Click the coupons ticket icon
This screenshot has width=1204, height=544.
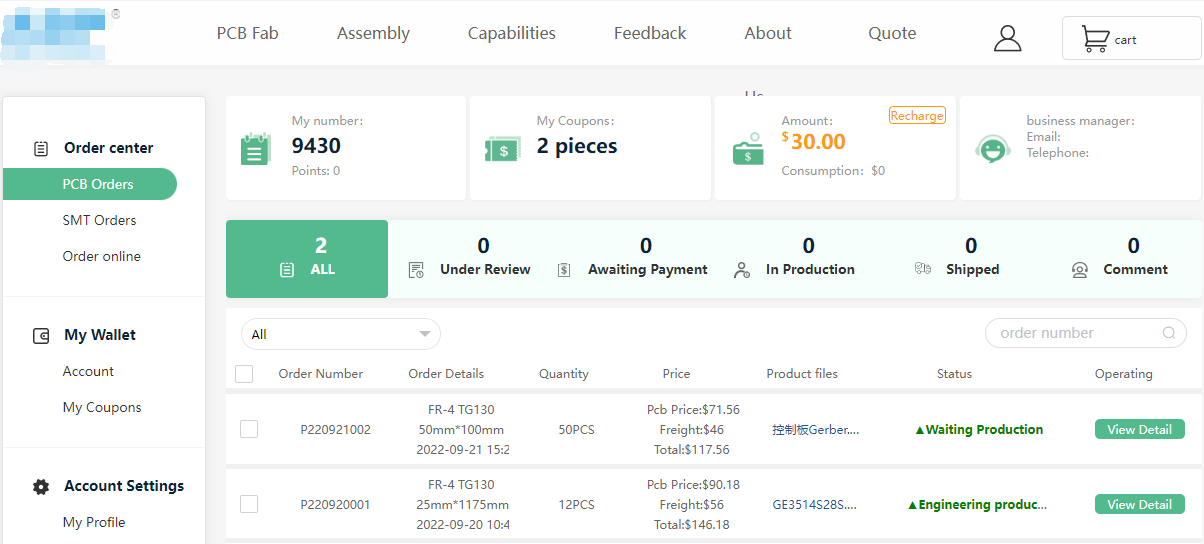pyautogui.click(x=502, y=149)
